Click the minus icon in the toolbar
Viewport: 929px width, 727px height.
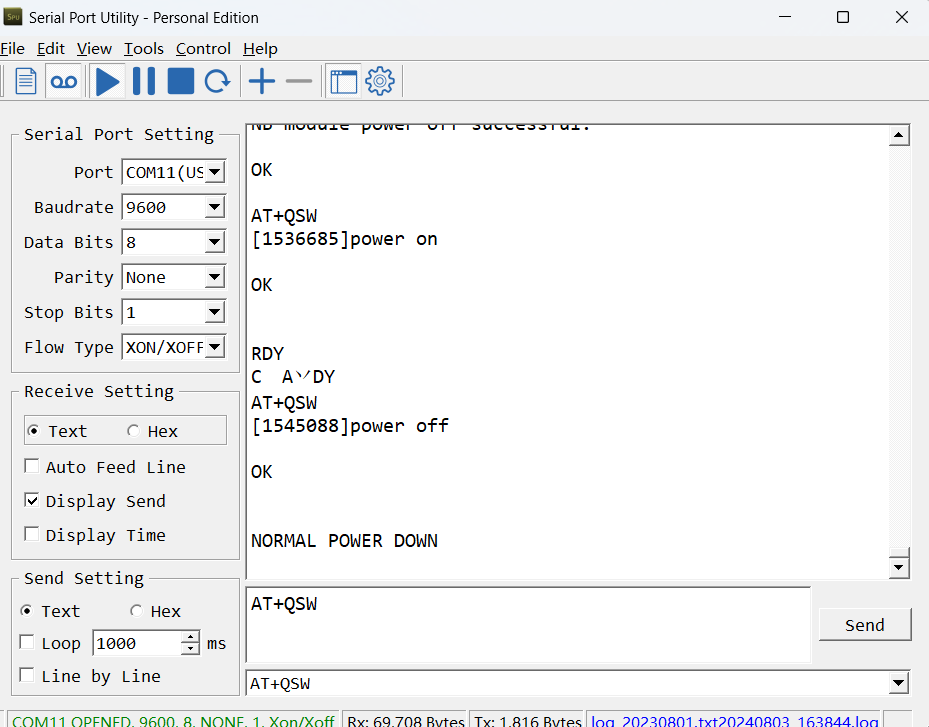(x=299, y=81)
